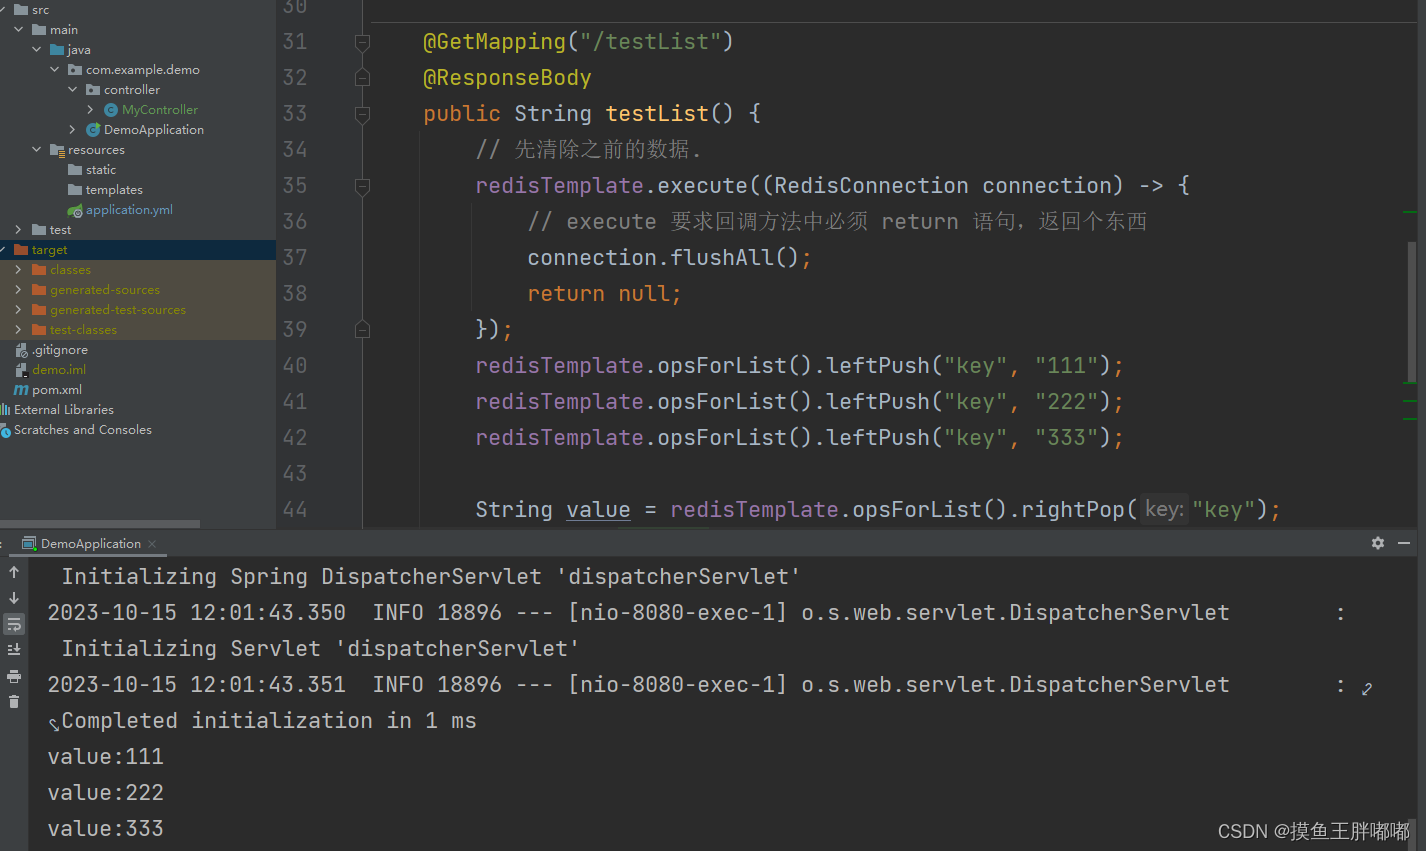Hide the Run panel with minimize icon
Screen dimensions: 1426x851
pos(1404,543)
